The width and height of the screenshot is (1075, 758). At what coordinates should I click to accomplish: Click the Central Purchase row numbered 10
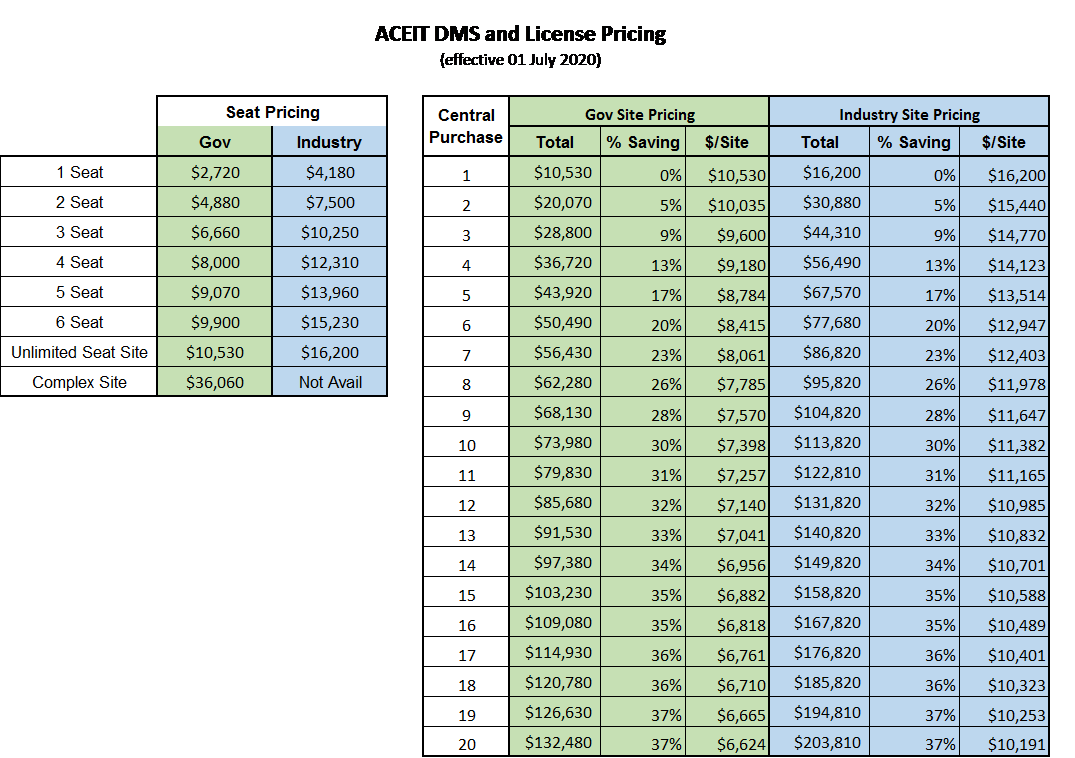pos(466,442)
